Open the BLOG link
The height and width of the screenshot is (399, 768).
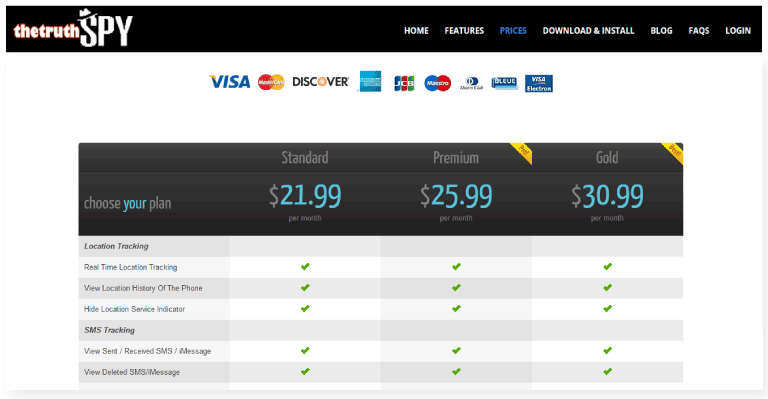(x=661, y=31)
